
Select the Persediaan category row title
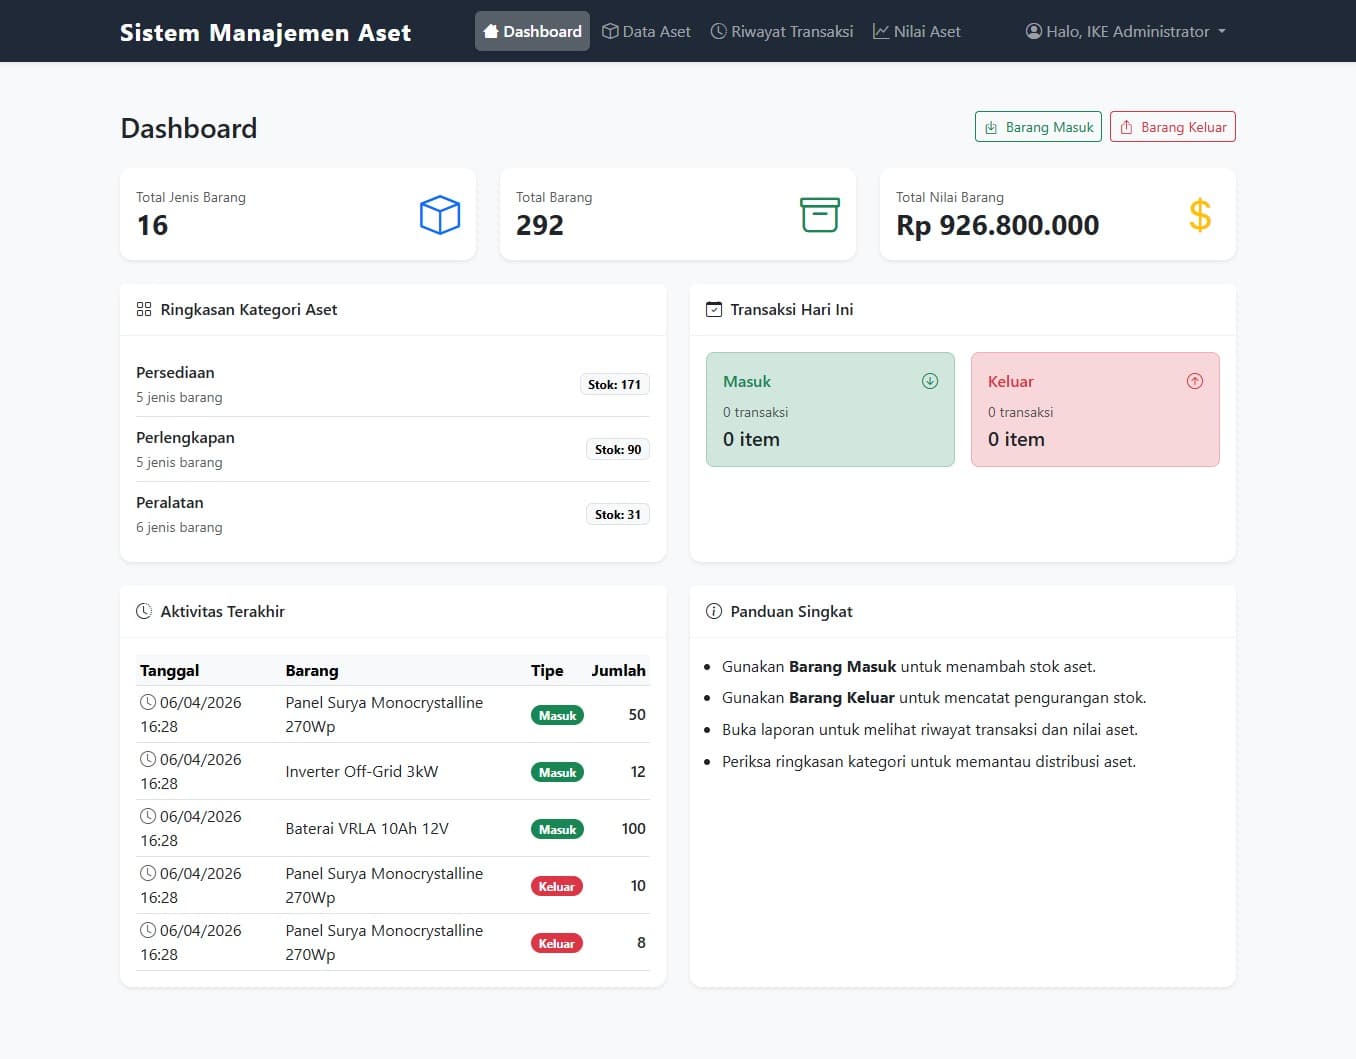(x=175, y=372)
